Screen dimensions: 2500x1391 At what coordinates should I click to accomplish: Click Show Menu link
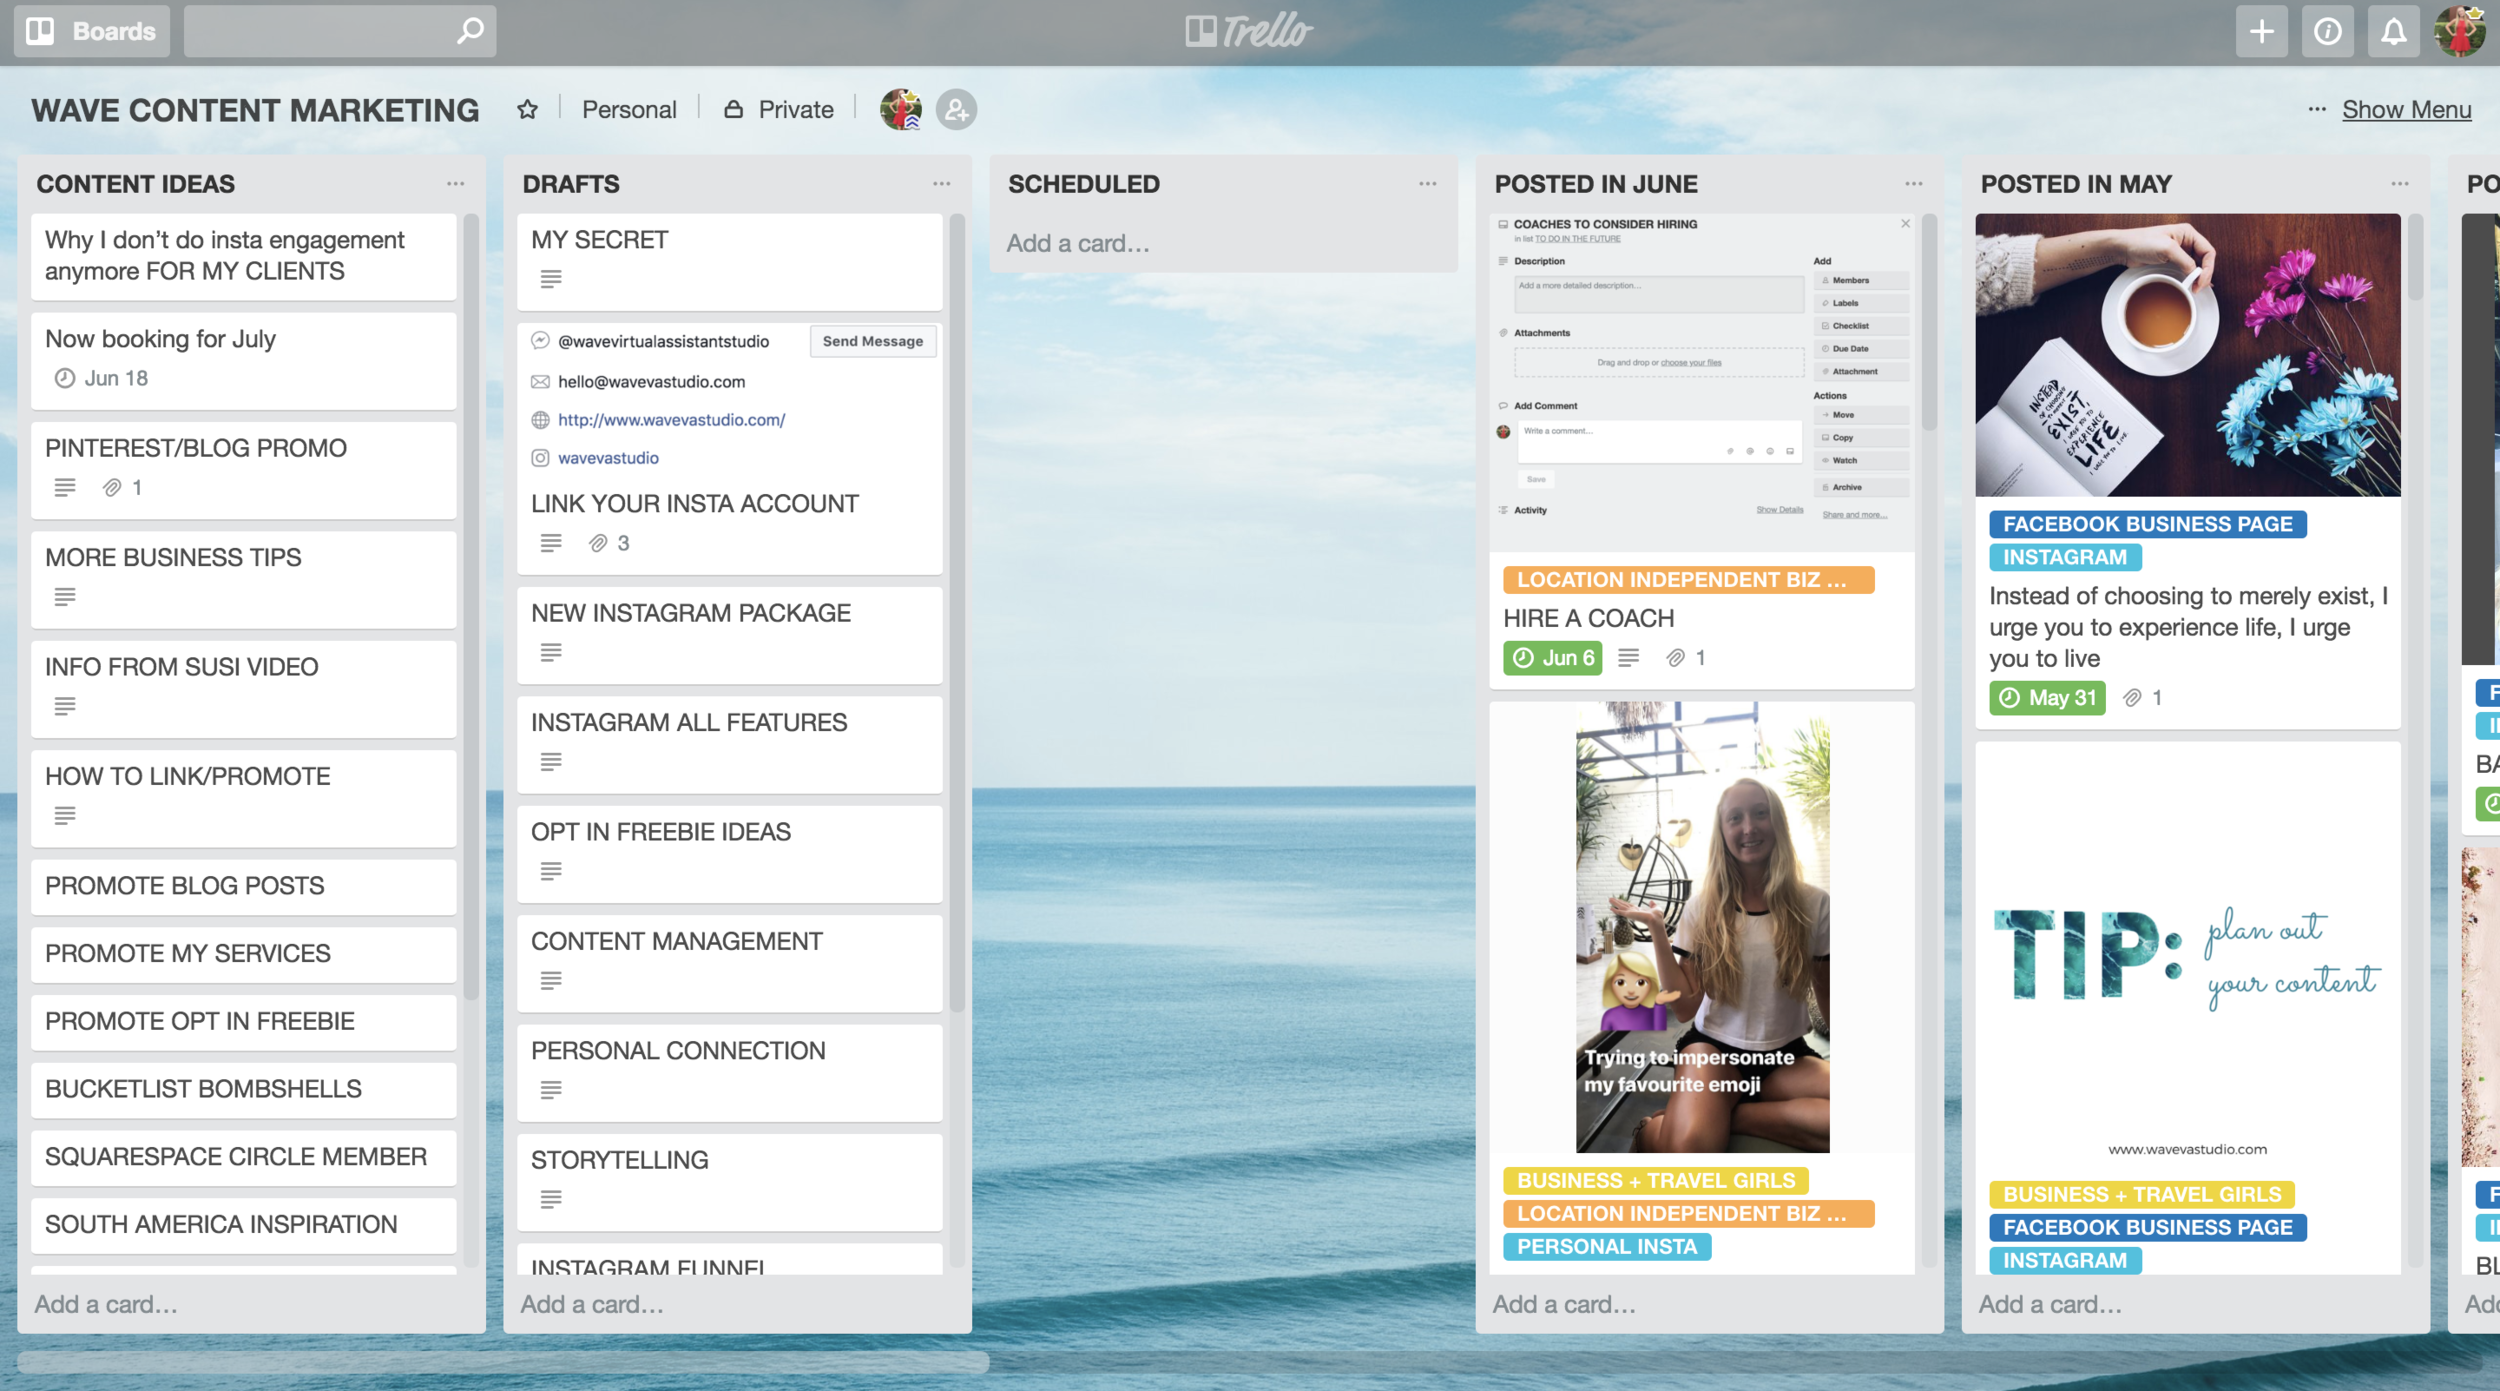pos(2406,109)
